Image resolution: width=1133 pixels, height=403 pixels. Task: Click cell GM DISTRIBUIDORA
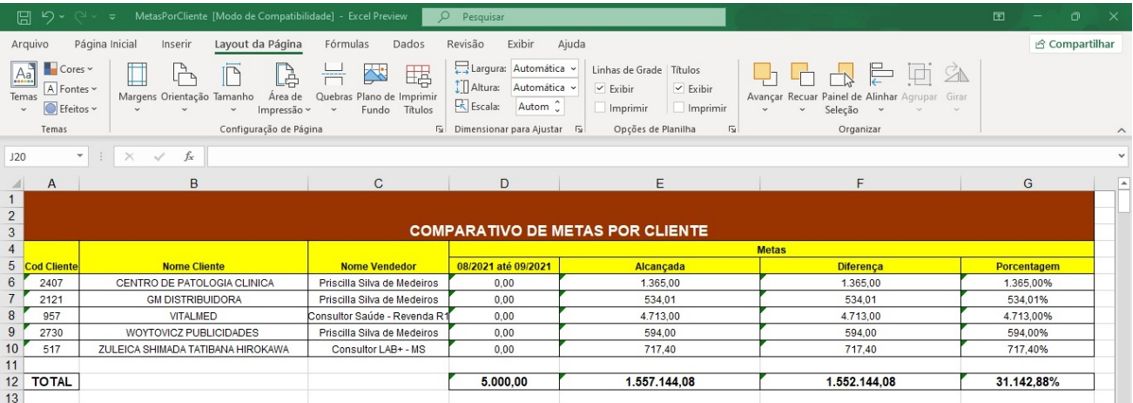[x=194, y=299]
